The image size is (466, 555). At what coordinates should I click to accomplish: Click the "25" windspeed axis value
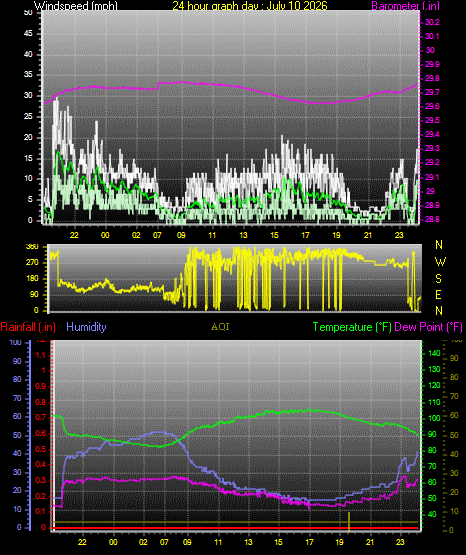tap(28, 116)
